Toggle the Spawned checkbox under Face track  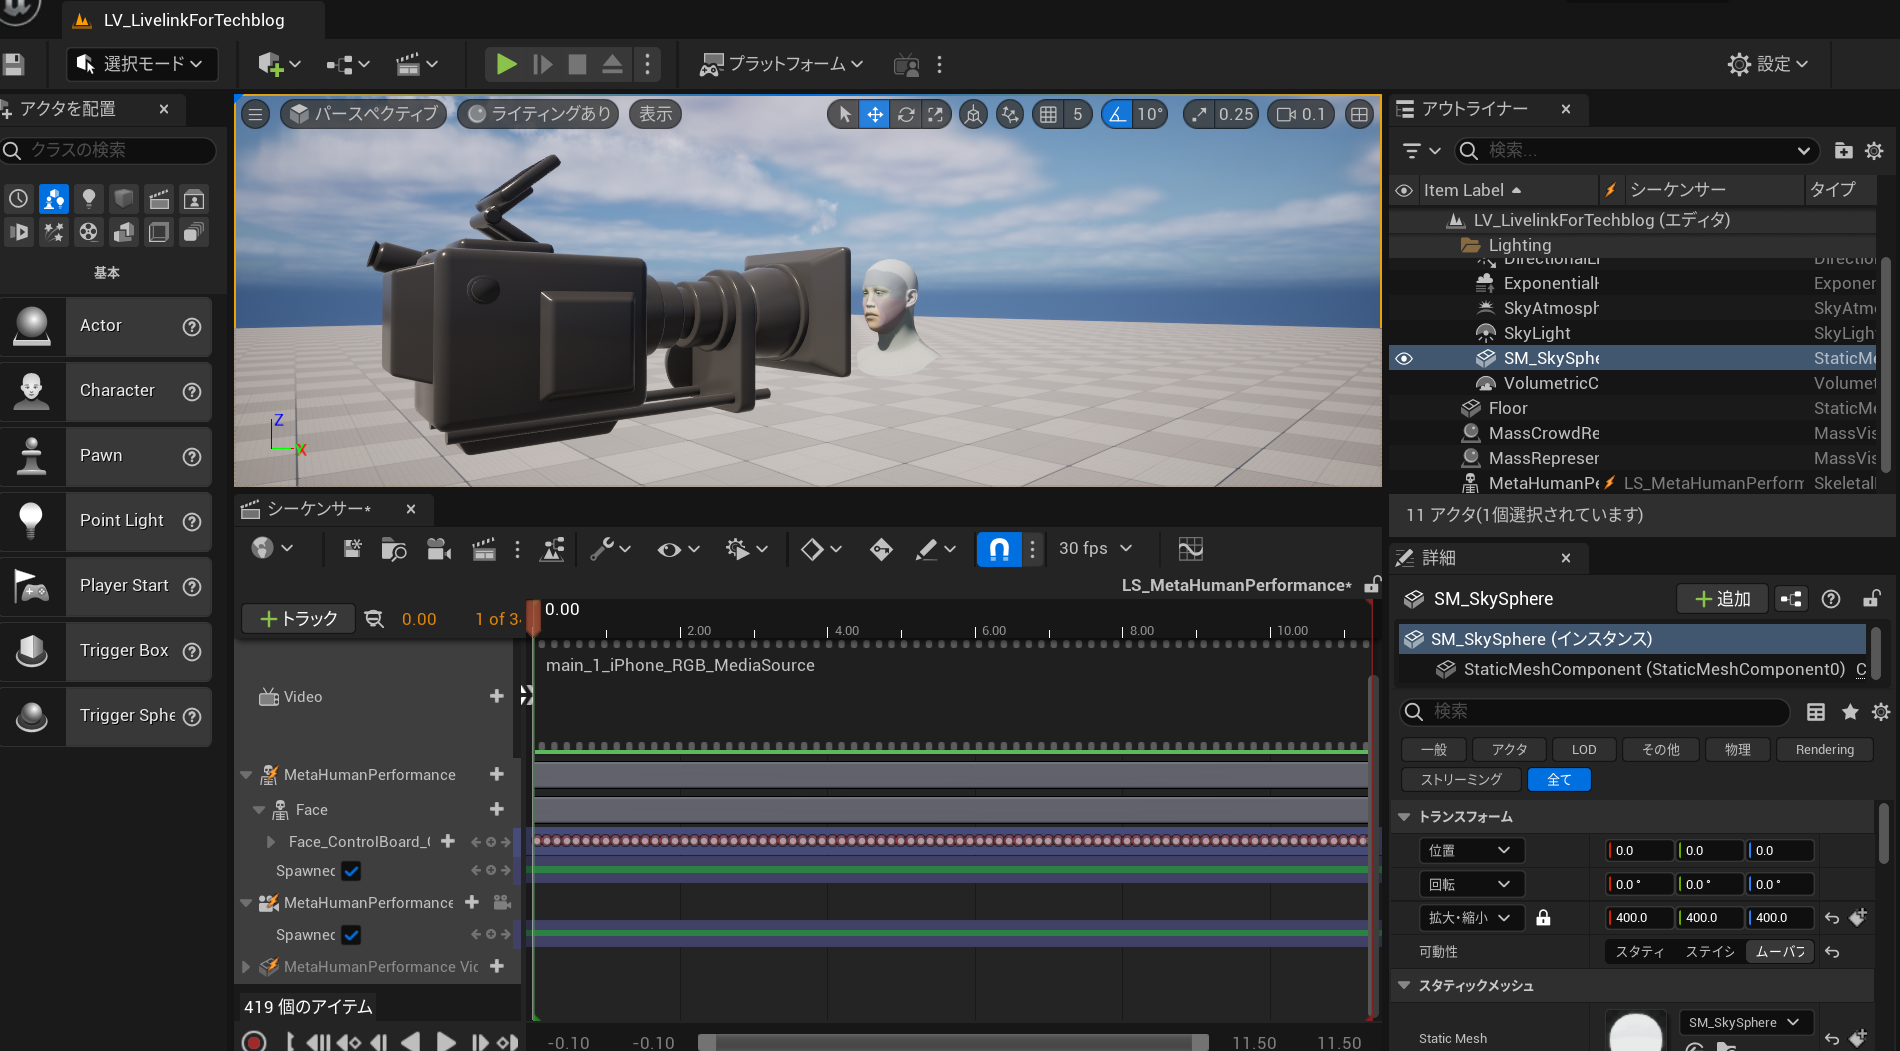click(x=351, y=871)
